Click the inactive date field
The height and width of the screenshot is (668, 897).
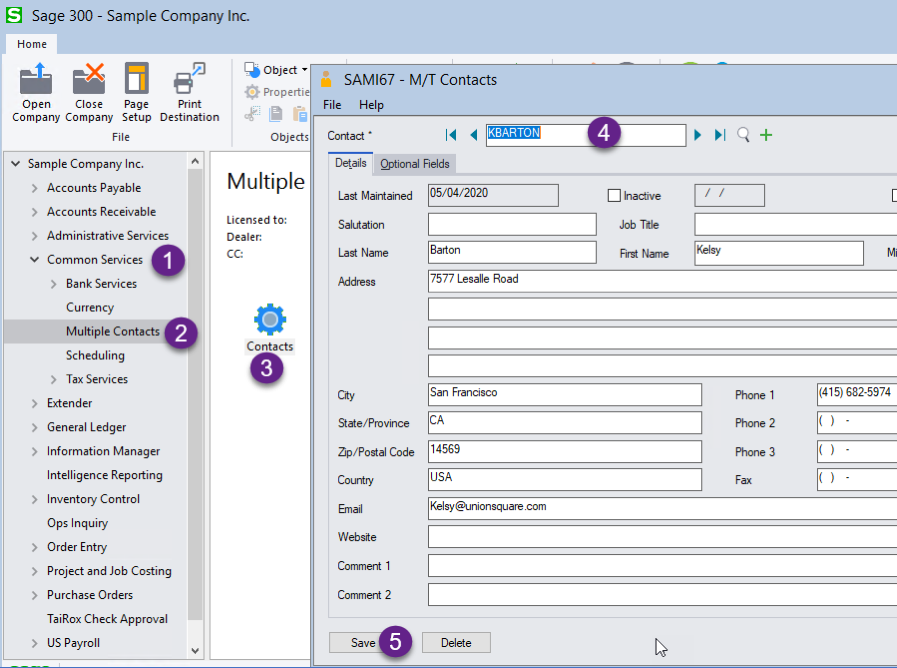[x=729, y=195]
